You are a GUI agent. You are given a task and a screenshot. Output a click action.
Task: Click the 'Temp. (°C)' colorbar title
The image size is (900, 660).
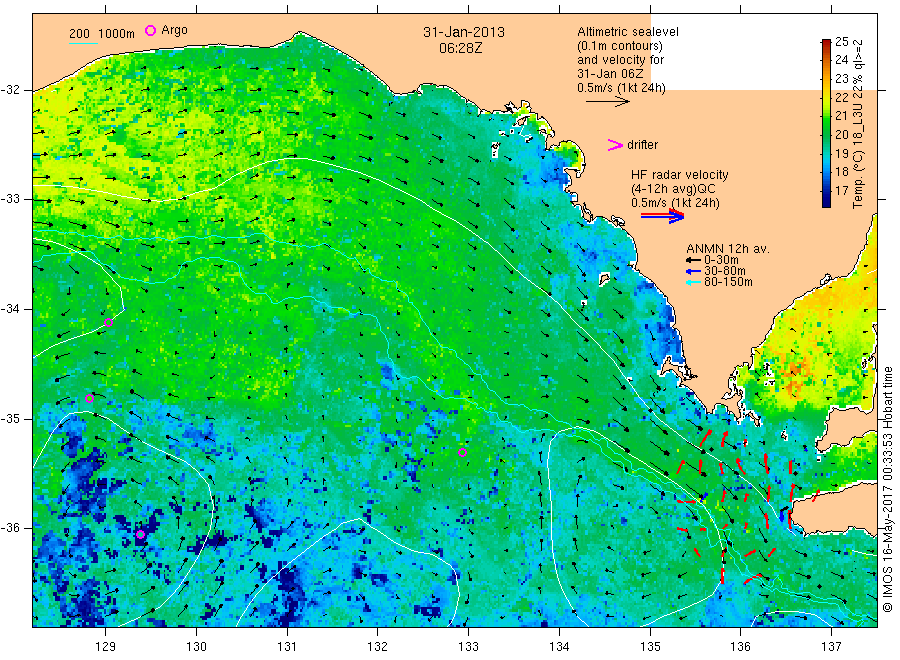coord(858,179)
